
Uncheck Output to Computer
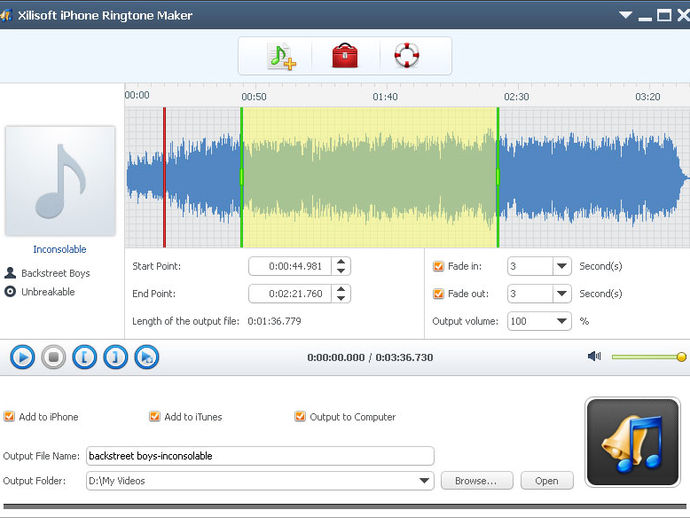click(300, 416)
